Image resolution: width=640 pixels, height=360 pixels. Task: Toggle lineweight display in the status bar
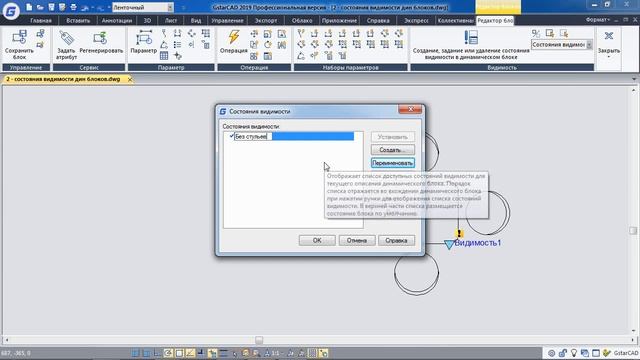tap(224, 353)
